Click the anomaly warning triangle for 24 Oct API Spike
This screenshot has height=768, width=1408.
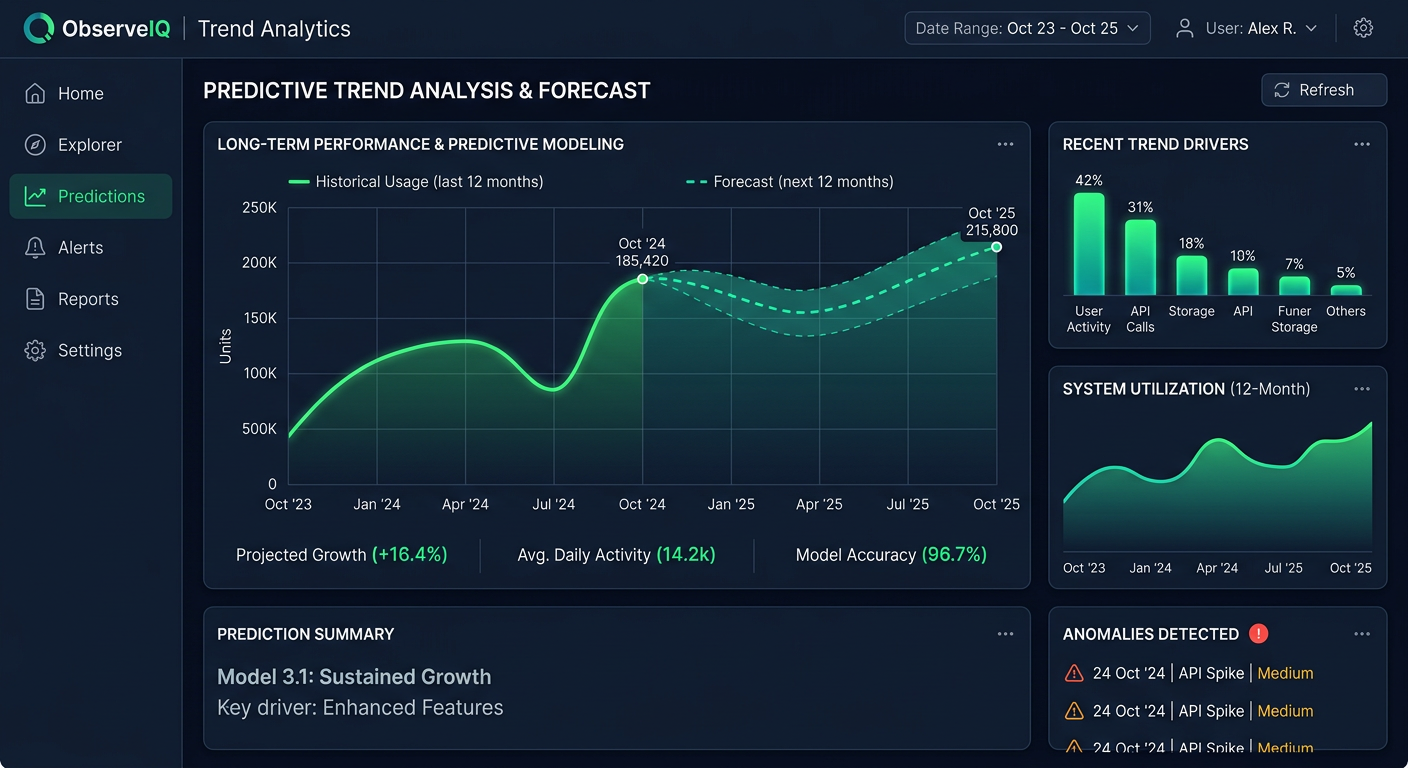(1074, 673)
